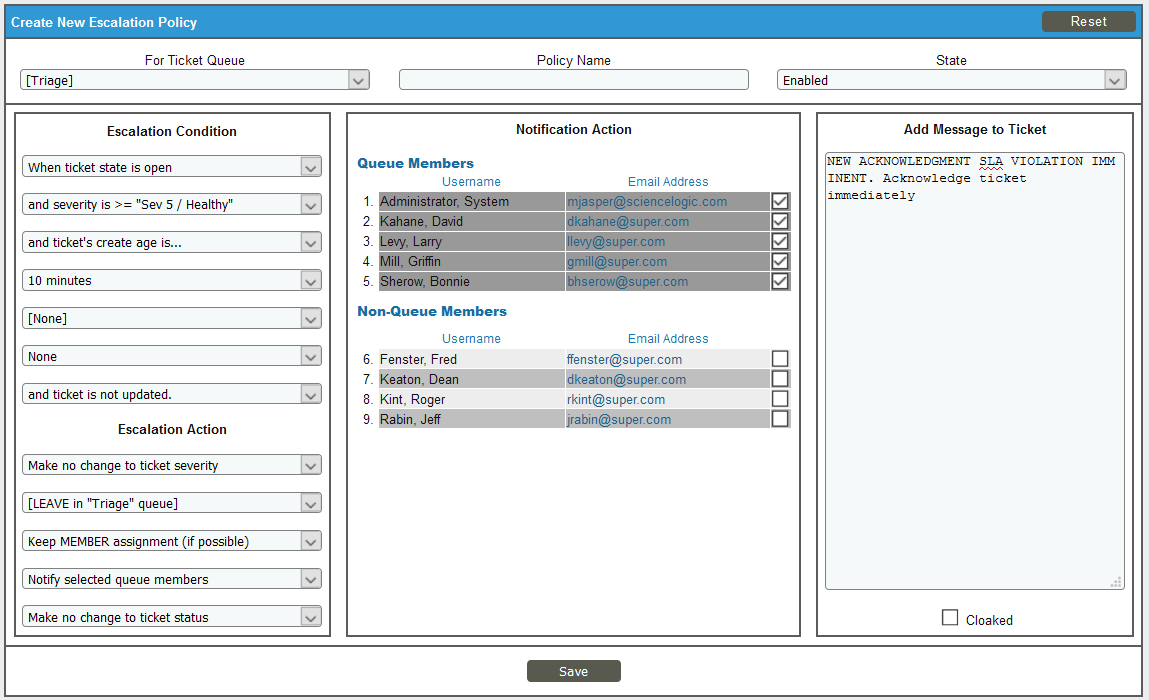Click the message text area resize grip
The height and width of the screenshot is (700, 1149).
click(x=1116, y=582)
